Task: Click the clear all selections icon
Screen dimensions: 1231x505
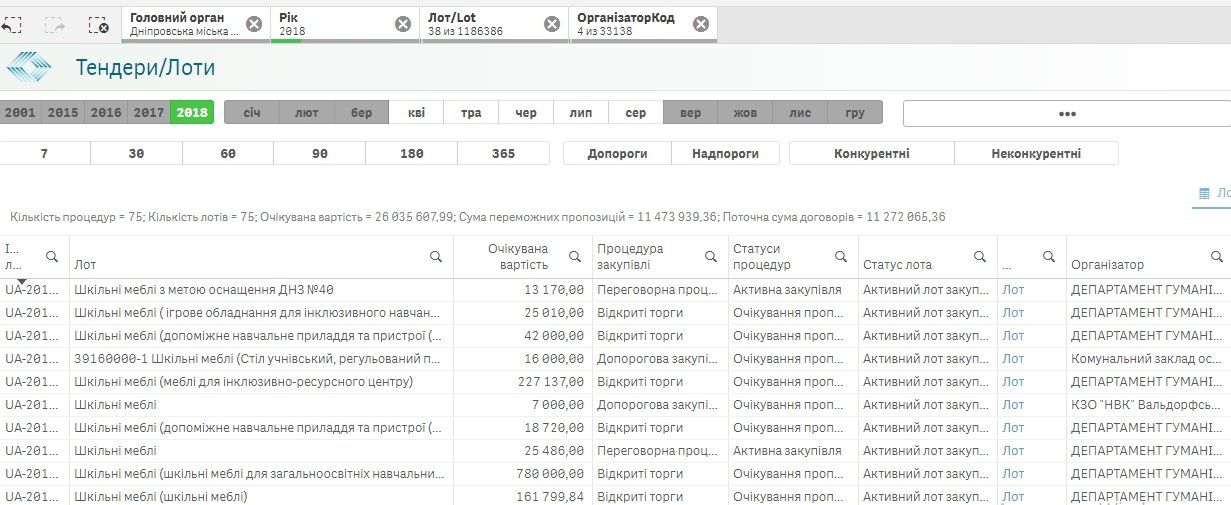Action: [97, 25]
